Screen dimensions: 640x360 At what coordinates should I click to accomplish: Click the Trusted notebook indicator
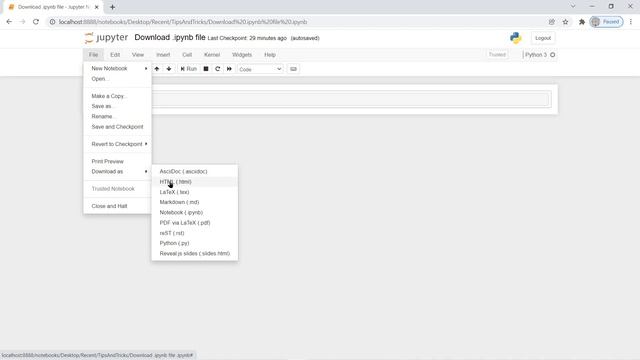[497, 55]
